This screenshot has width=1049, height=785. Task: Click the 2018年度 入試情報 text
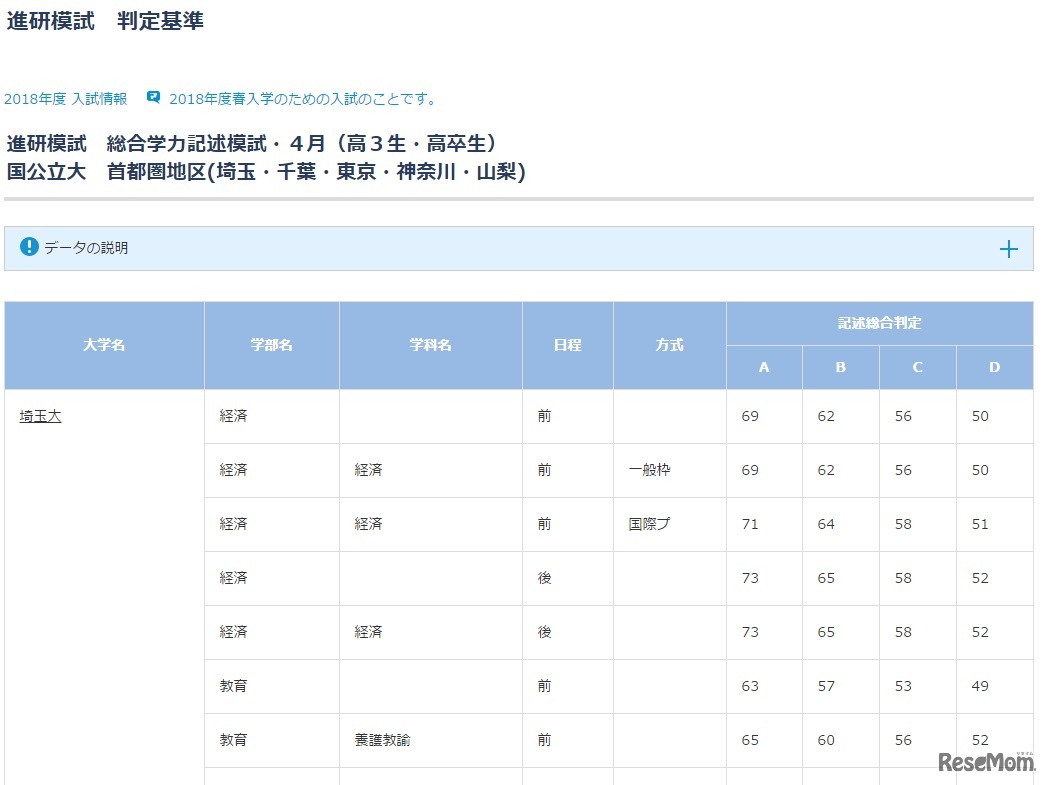coord(66,99)
